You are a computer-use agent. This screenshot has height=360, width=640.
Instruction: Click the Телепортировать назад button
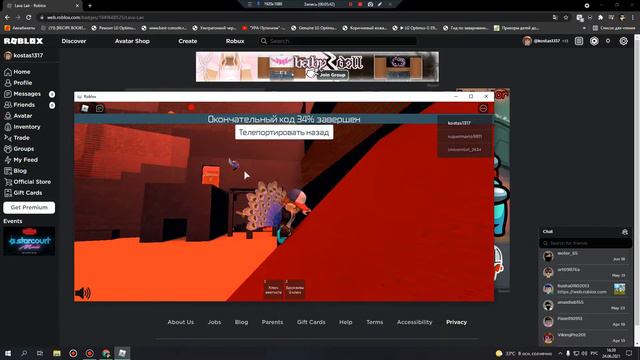click(284, 132)
